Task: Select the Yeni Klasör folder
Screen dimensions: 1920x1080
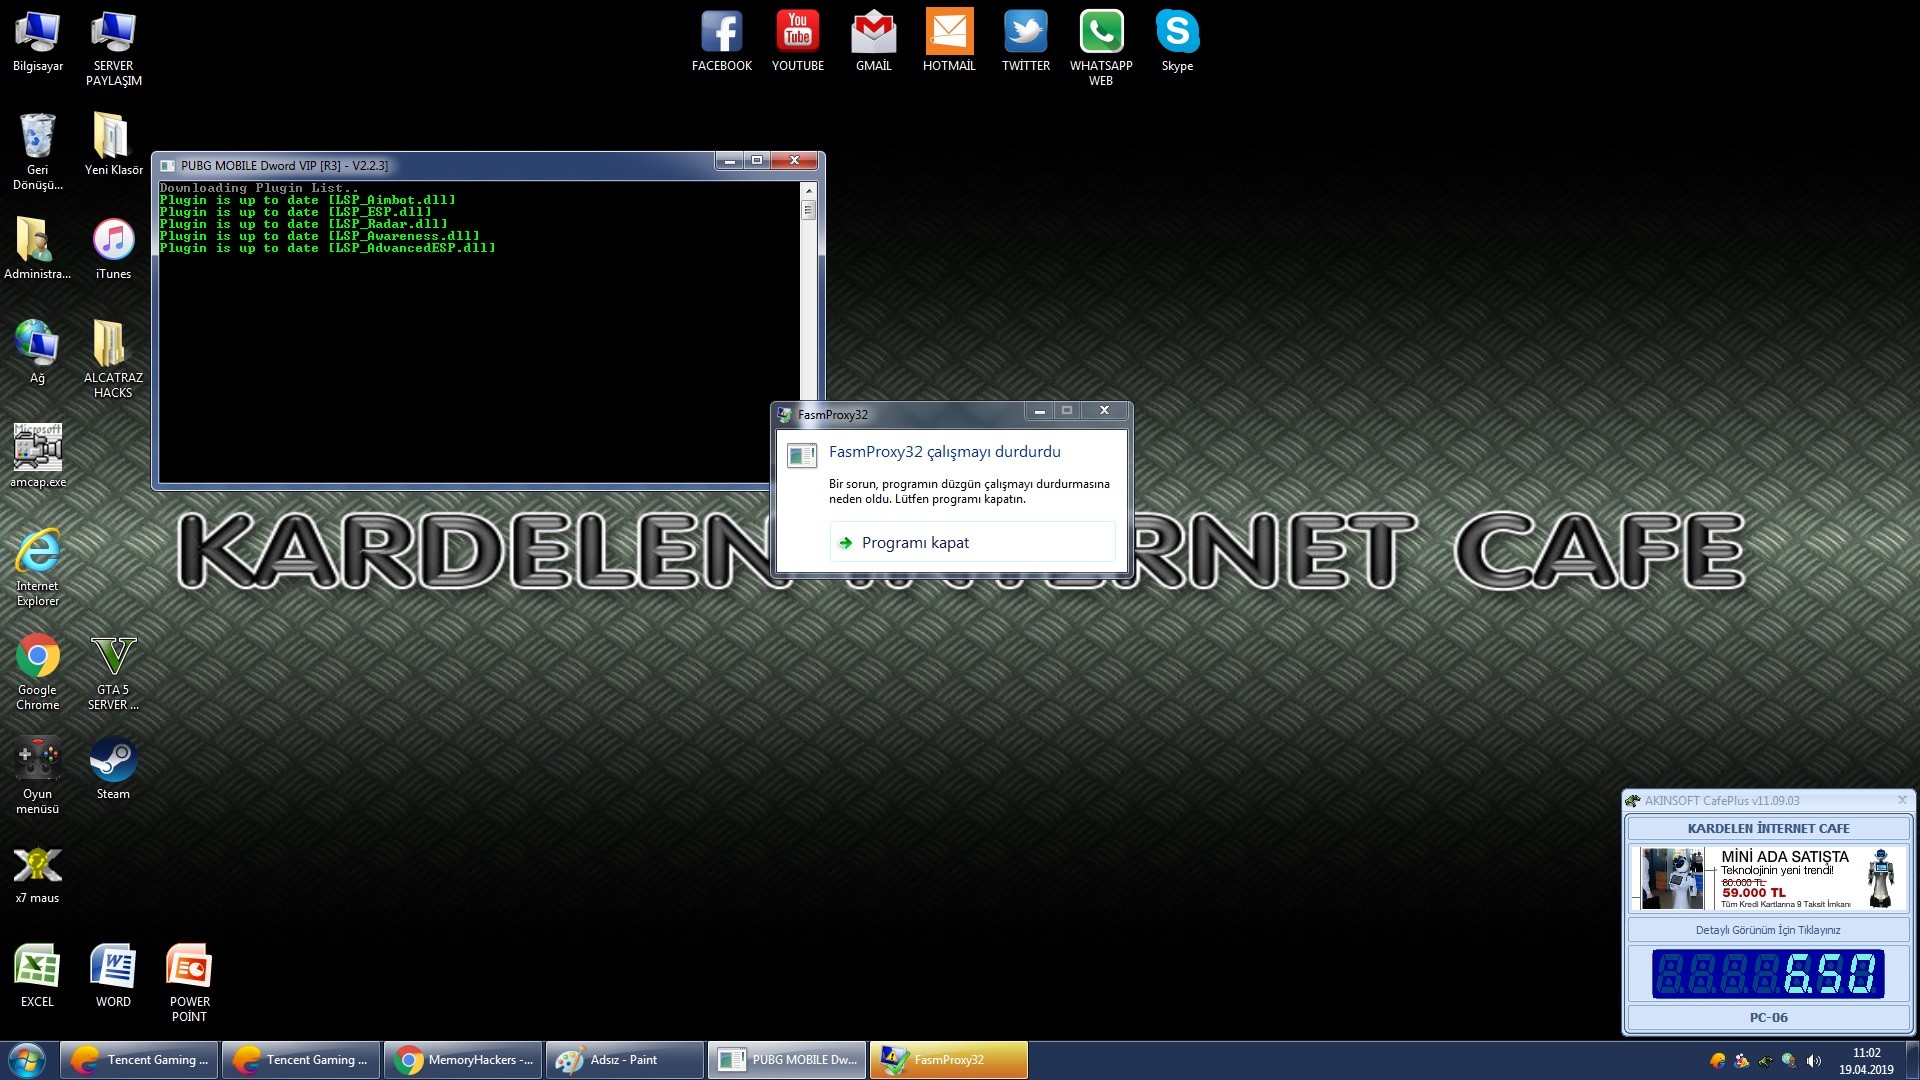Action: tap(113, 145)
